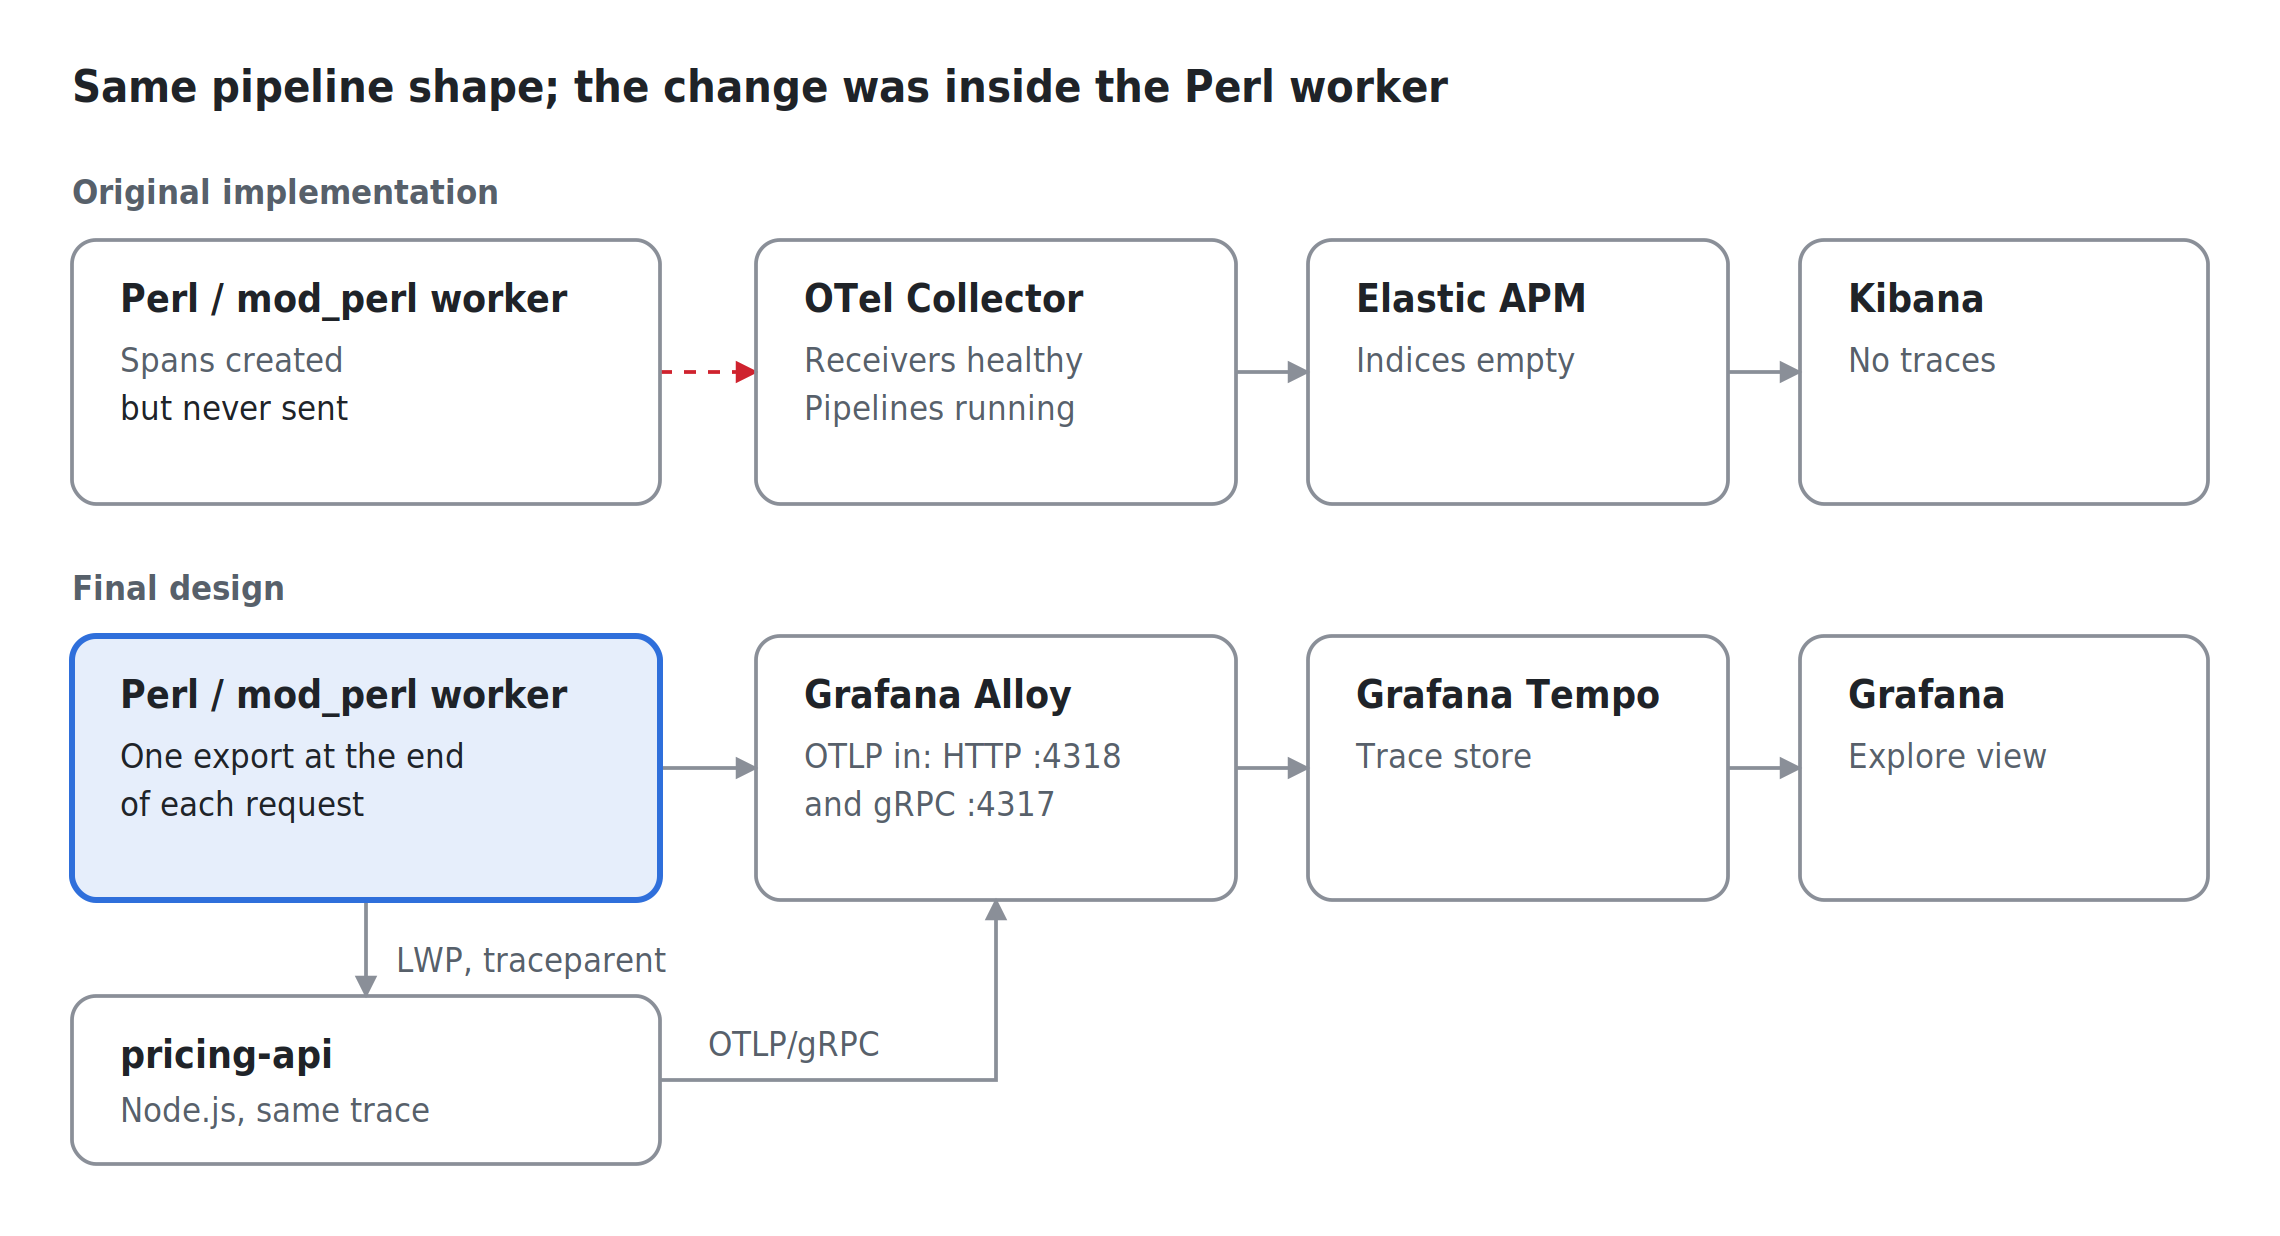The width and height of the screenshot is (2280, 1236).
Task: Click 'One export at the end' text
Action: click(x=292, y=756)
